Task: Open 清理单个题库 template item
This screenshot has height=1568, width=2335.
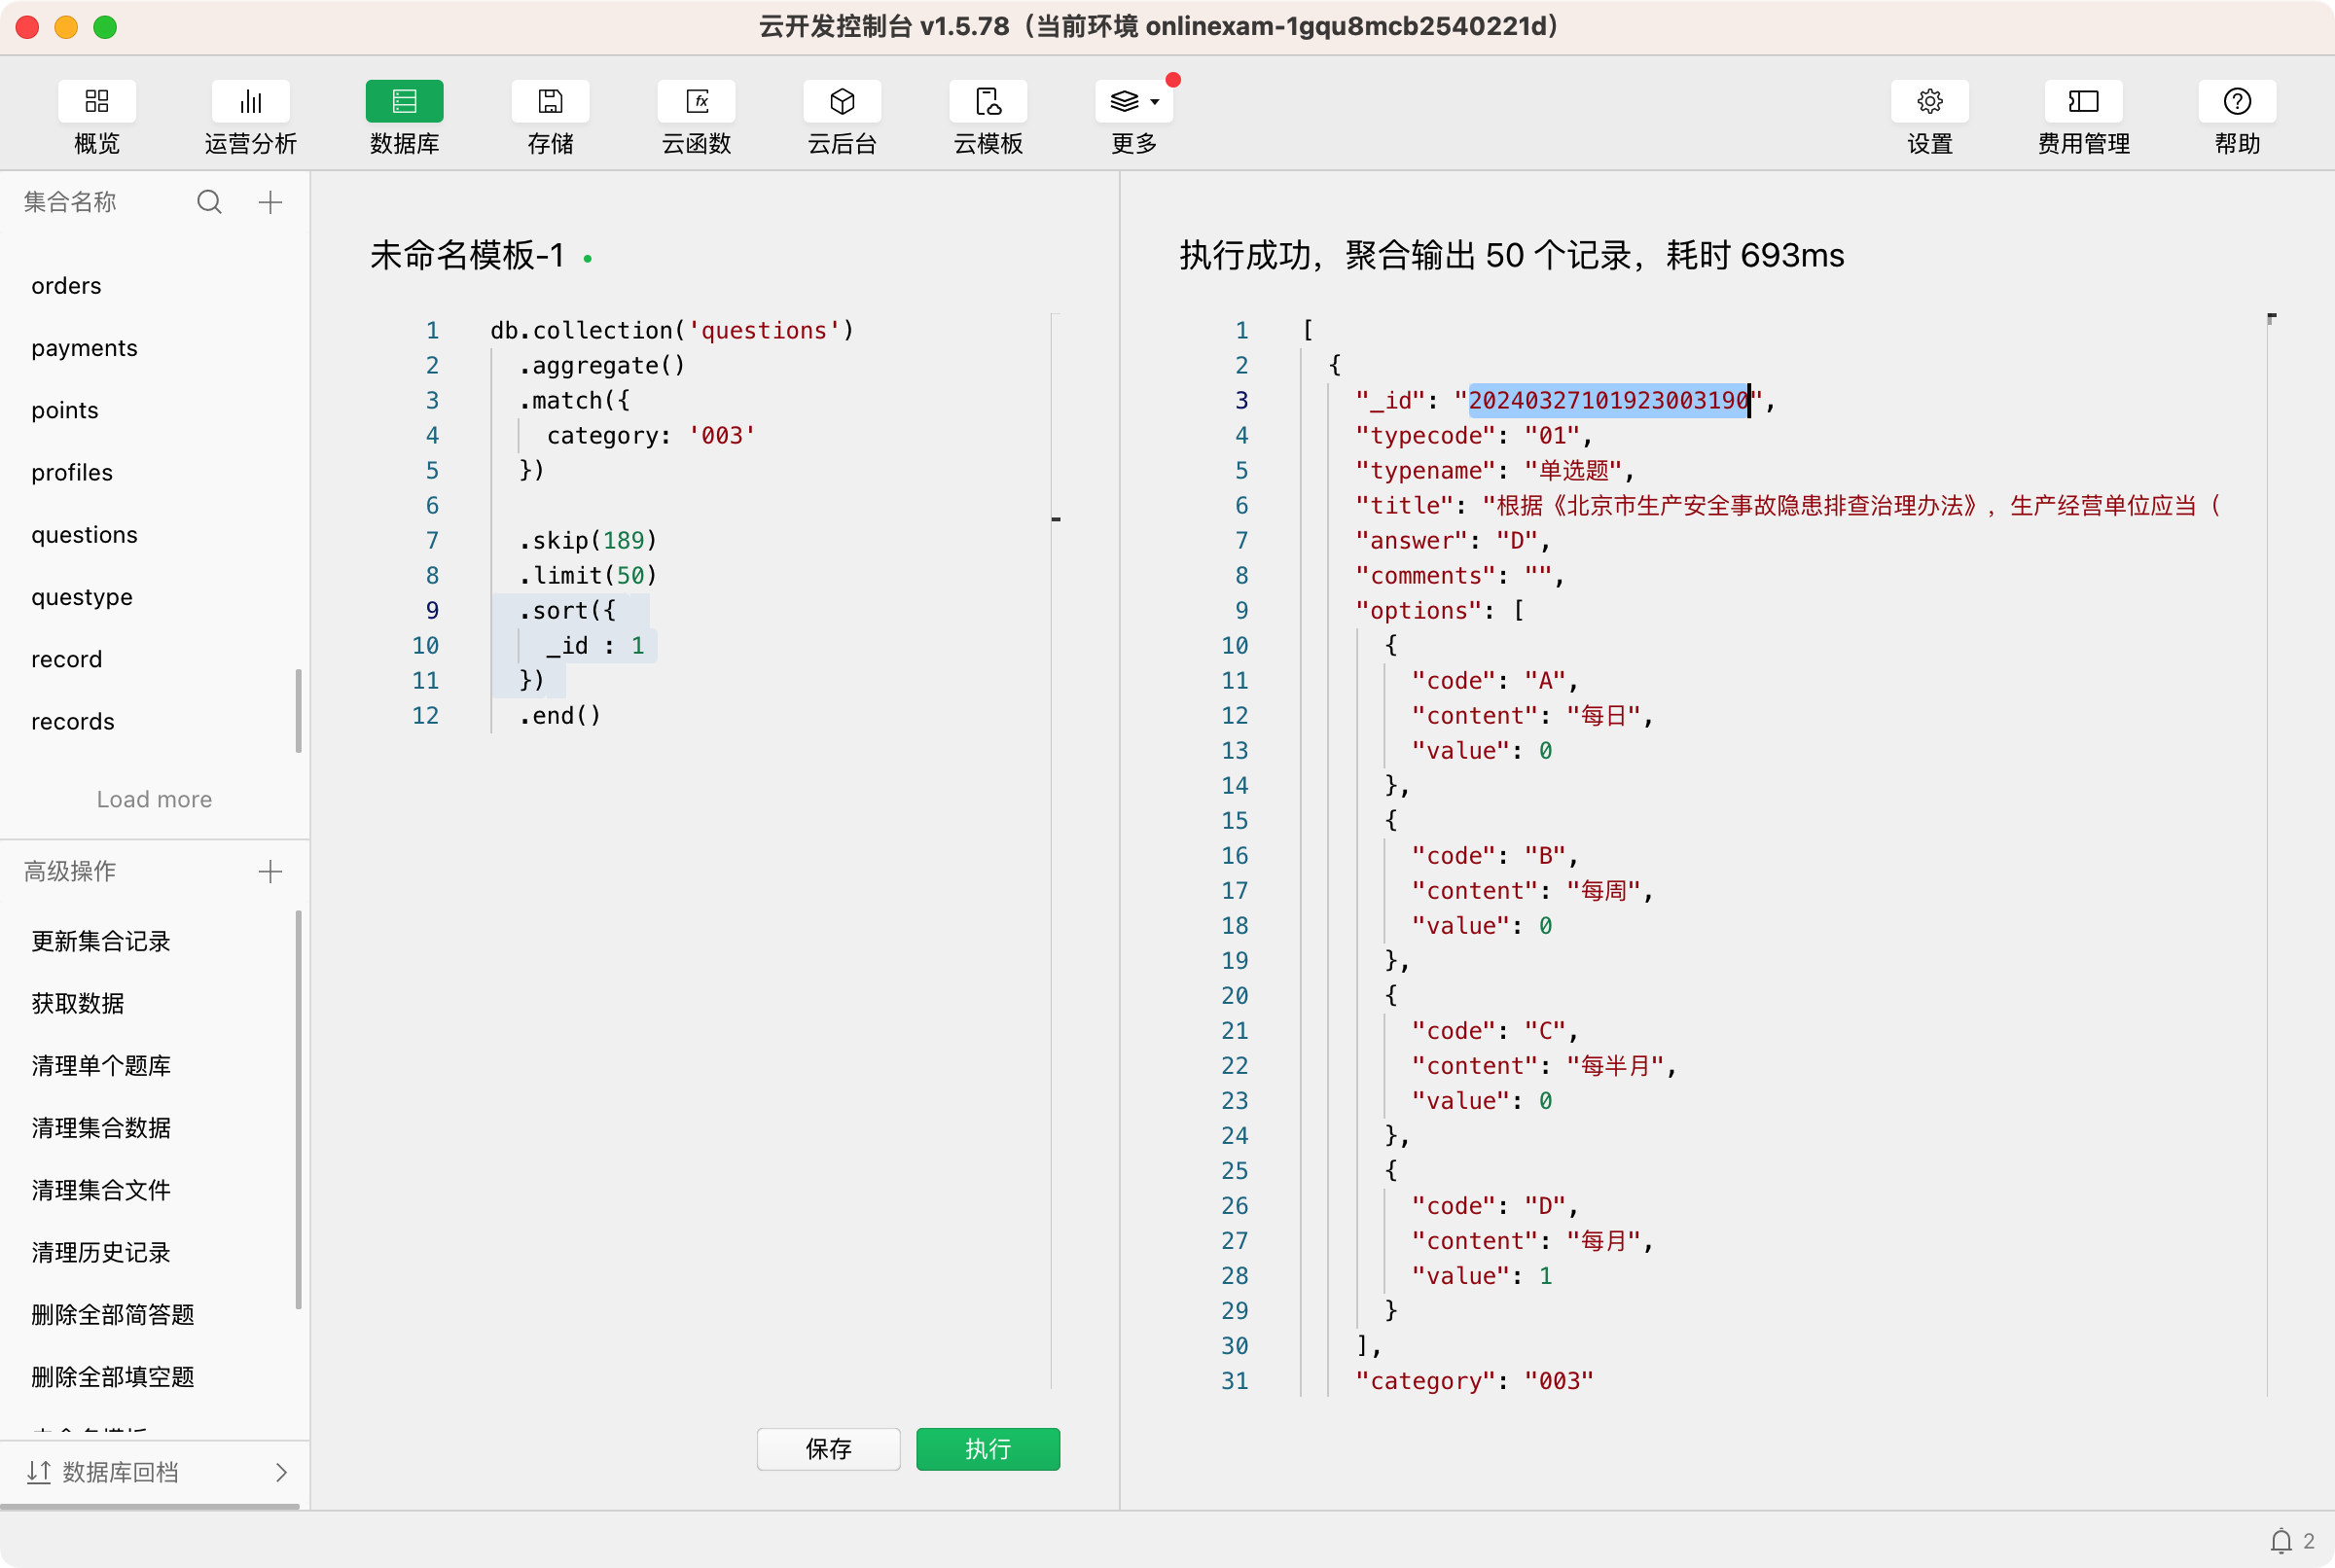Action: [101, 1066]
